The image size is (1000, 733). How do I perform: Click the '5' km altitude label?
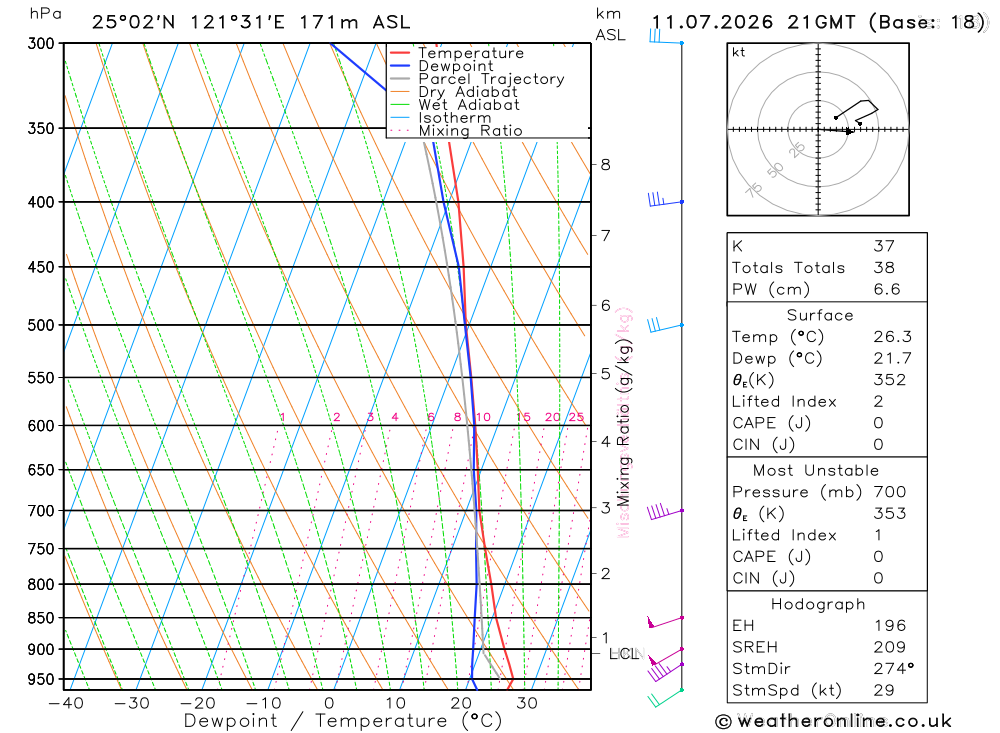(605, 373)
